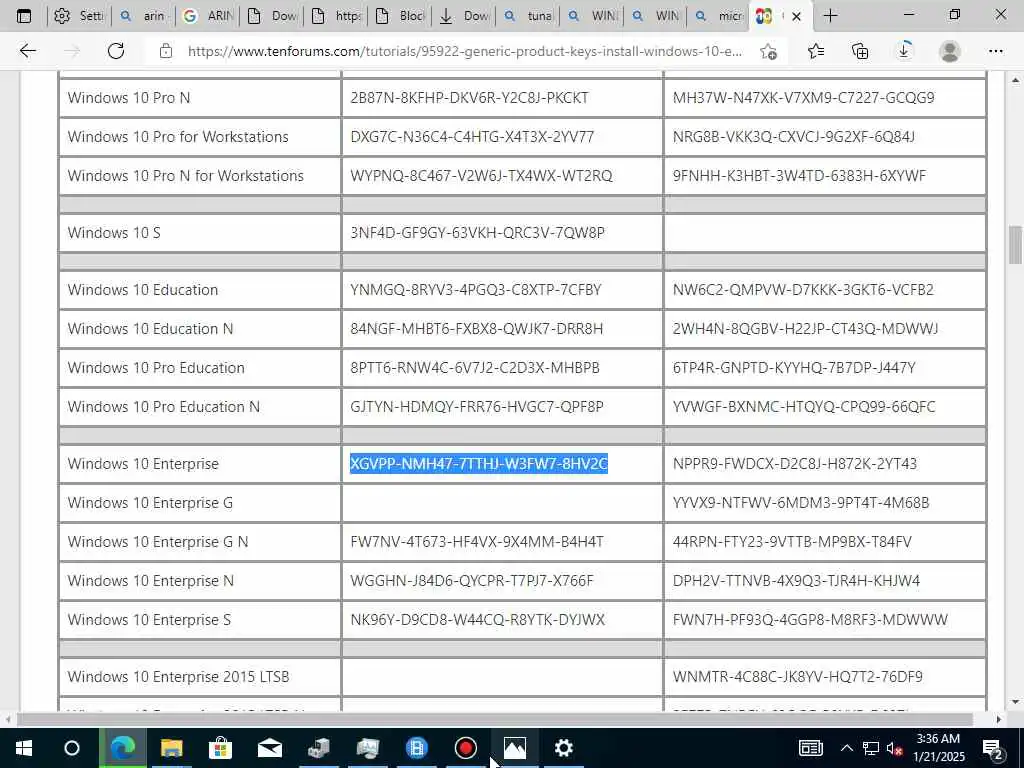Click highlighted key XGVPP-NMH47-7TTHJ-W3FW7-8HV2C
Image resolution: width=1024 pixels, height=768 pixels.
tap(479, 464)
